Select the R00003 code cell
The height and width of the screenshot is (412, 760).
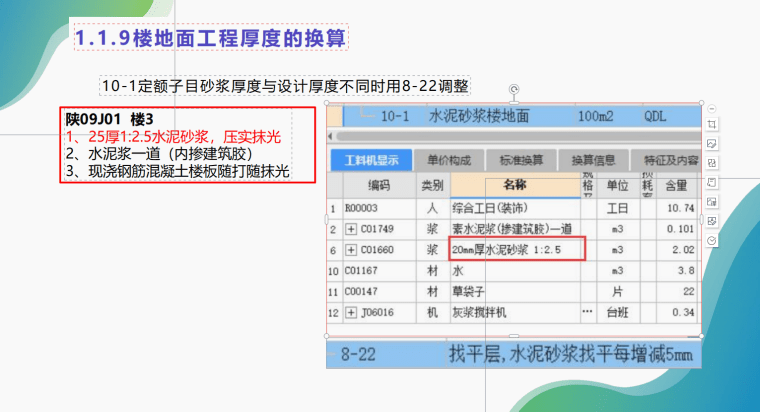click(x=379, y=208)
